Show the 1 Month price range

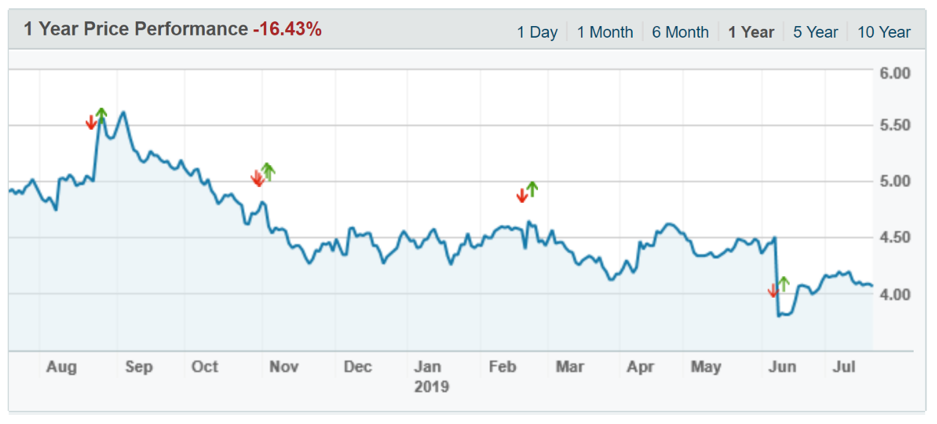click(605, 32)
